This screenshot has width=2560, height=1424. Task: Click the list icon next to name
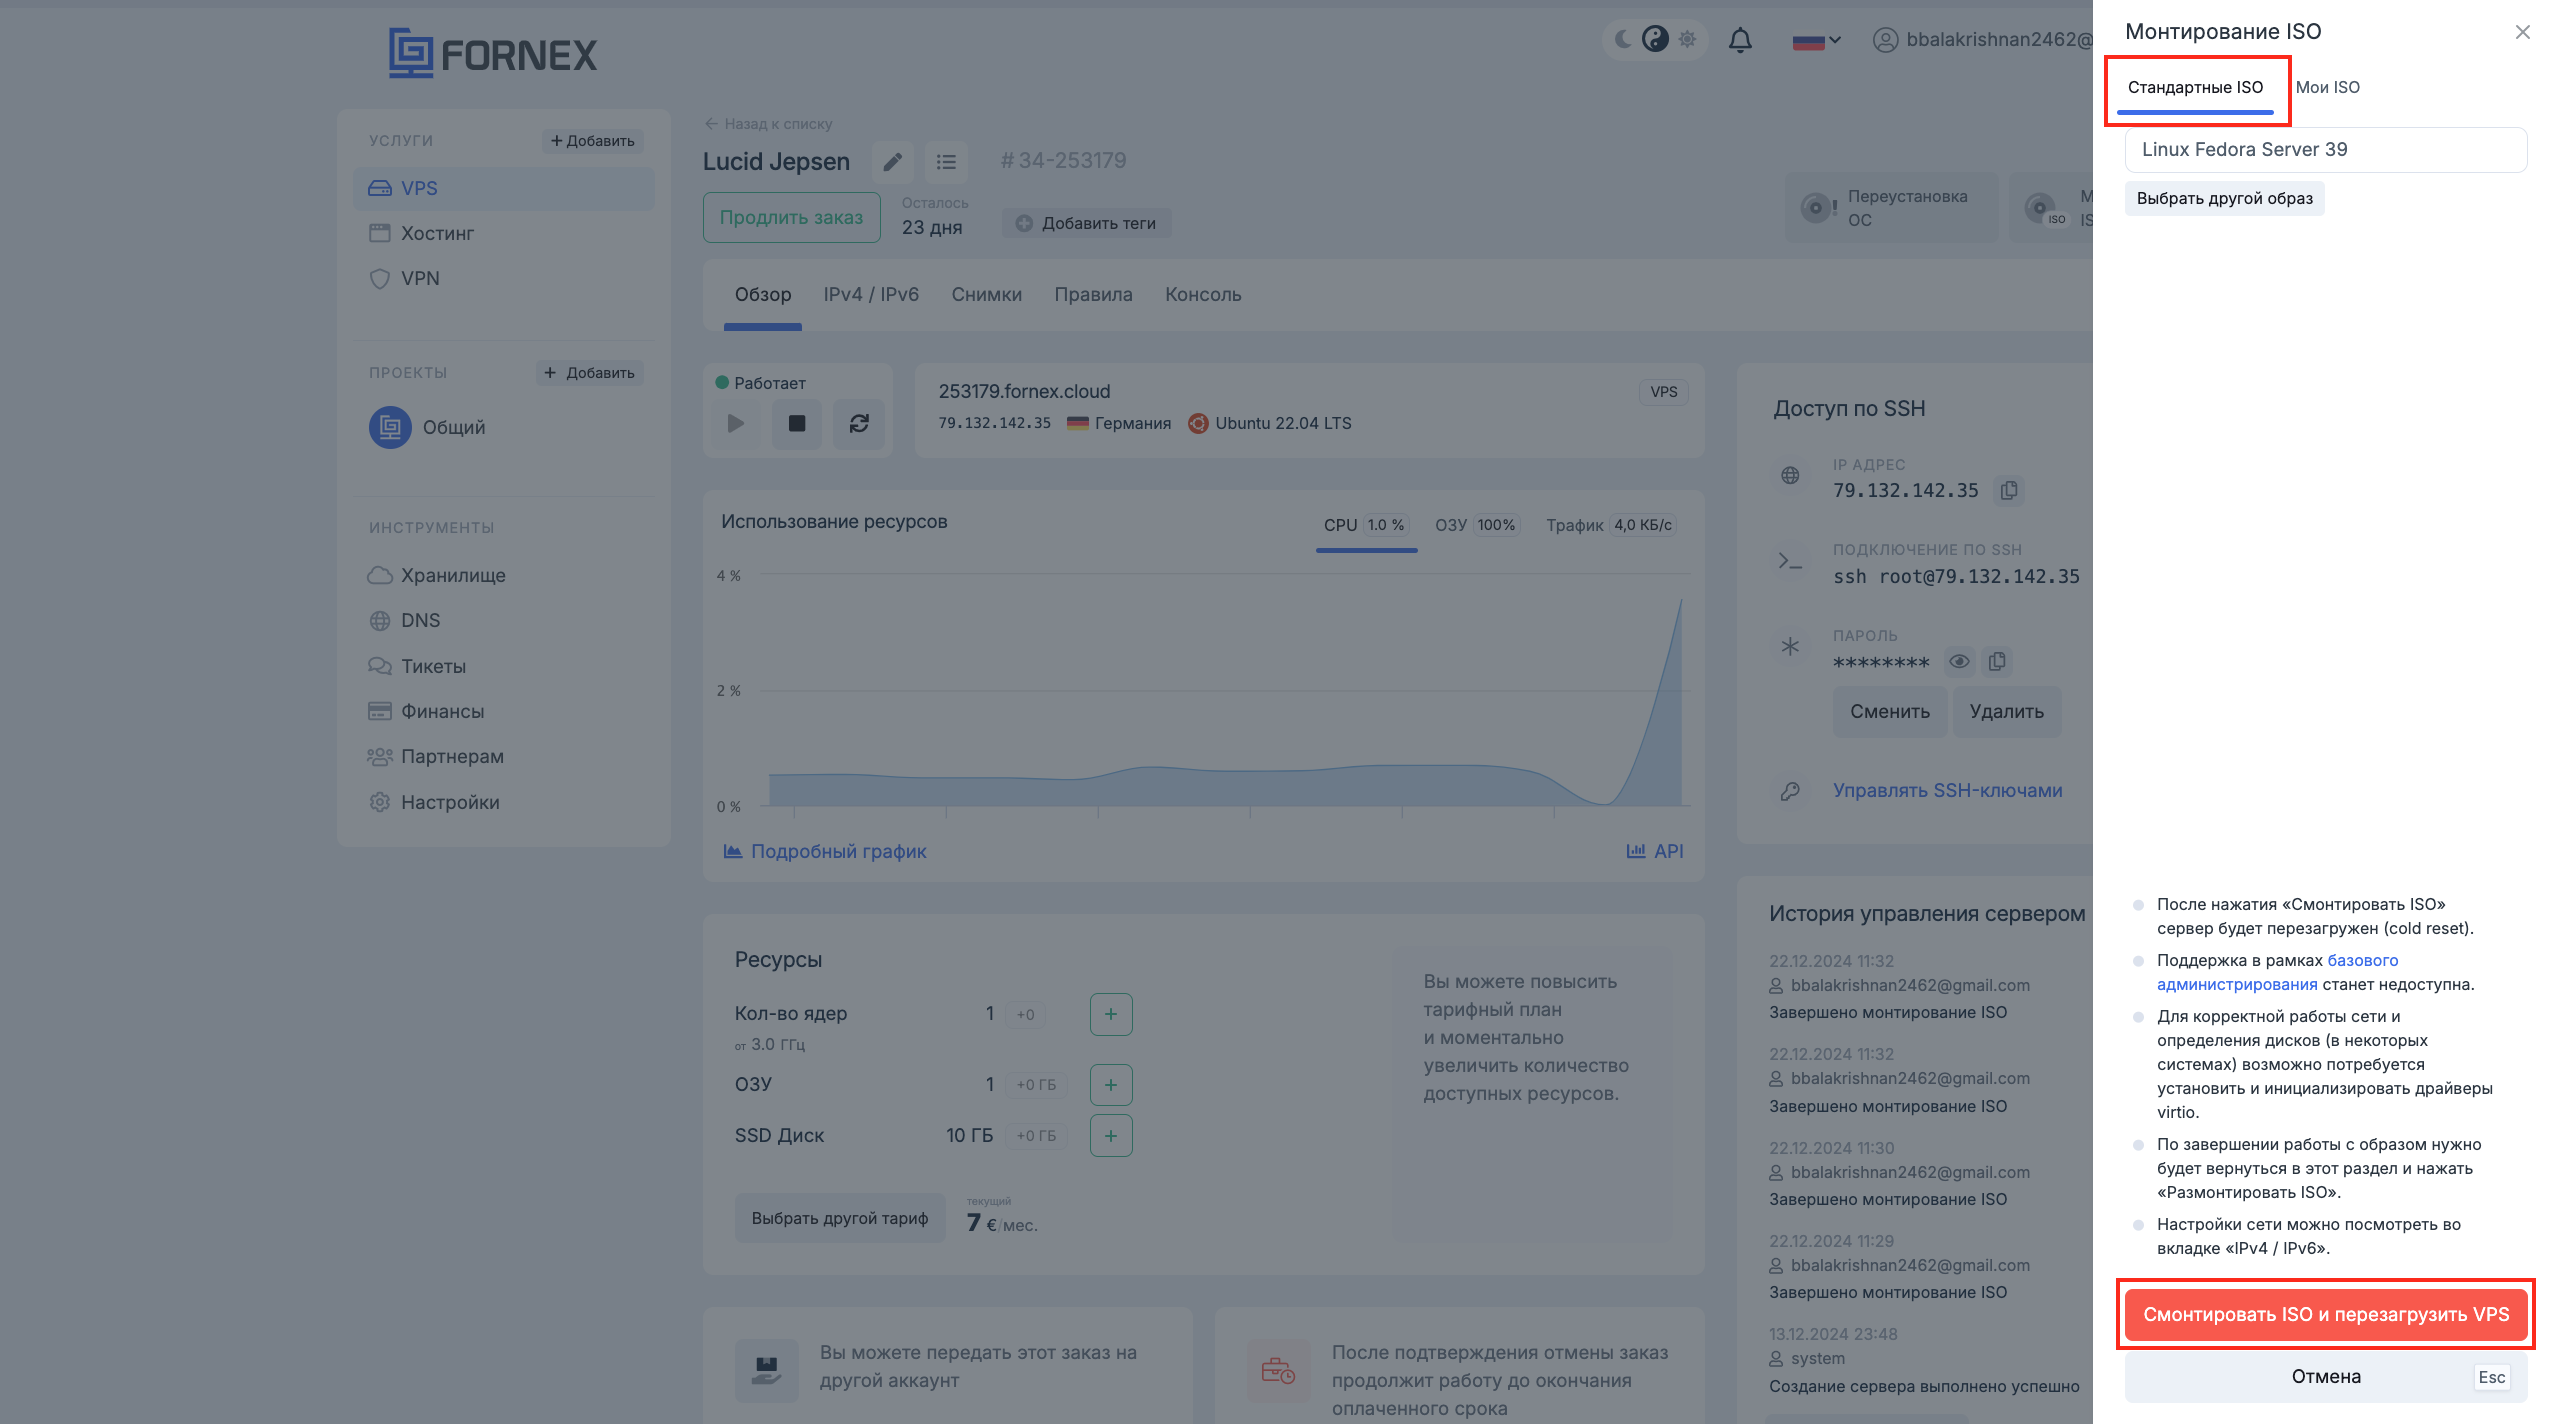[x=946, y=161]
